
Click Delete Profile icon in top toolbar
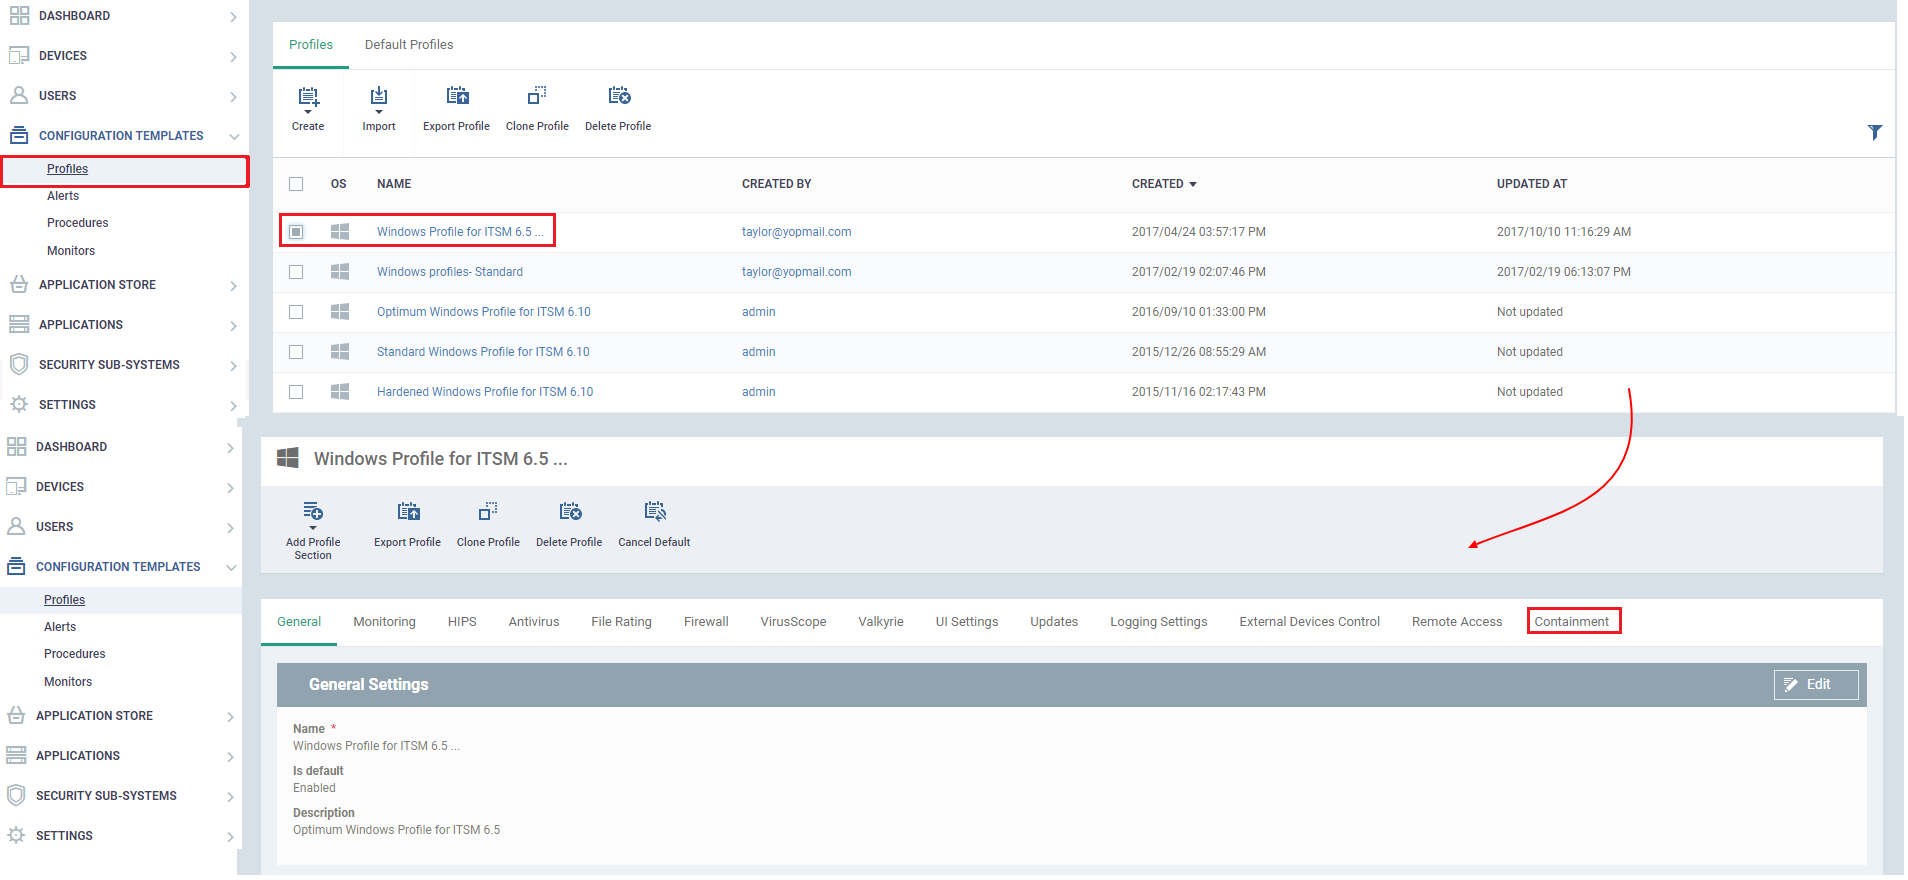click(619, 95)
